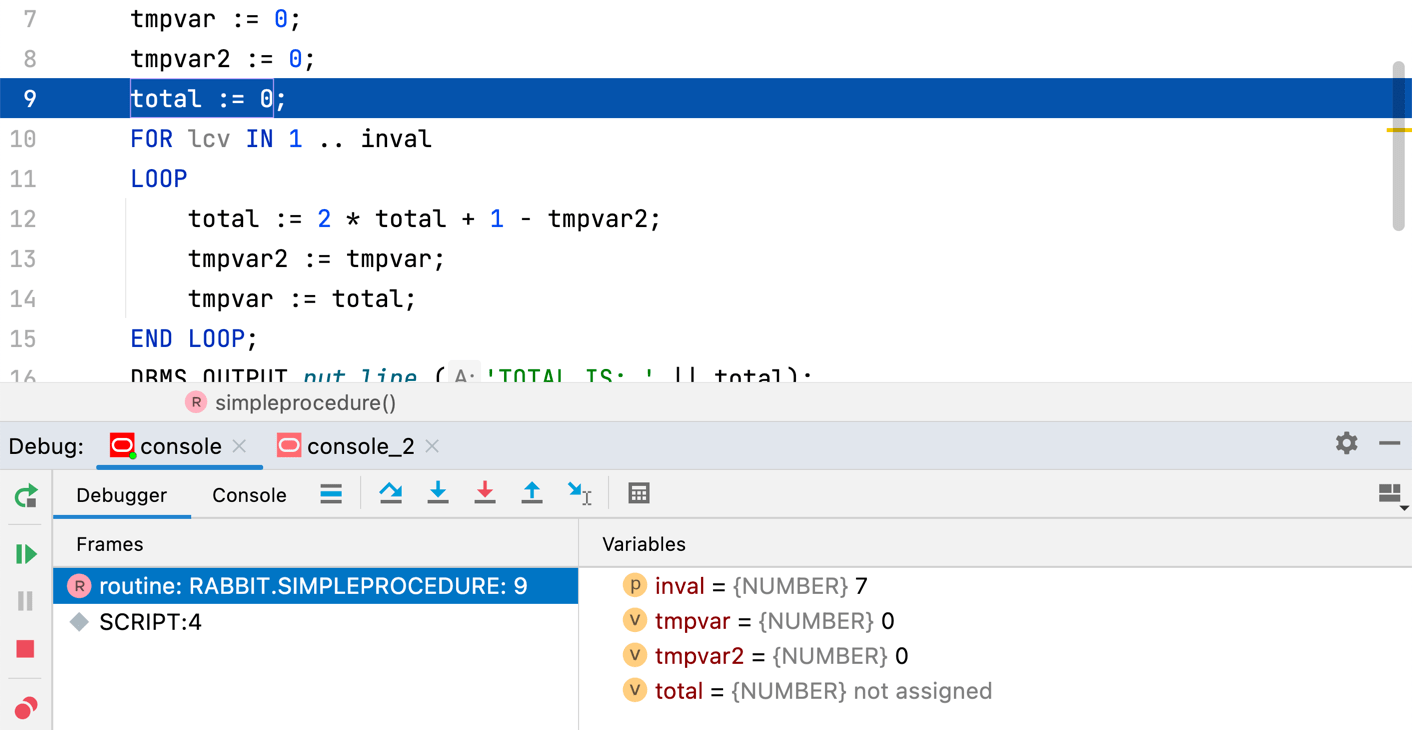This screenshot has height=730, width=1412.
Task: Step Over the current line
Action: (x=390, y=493)
